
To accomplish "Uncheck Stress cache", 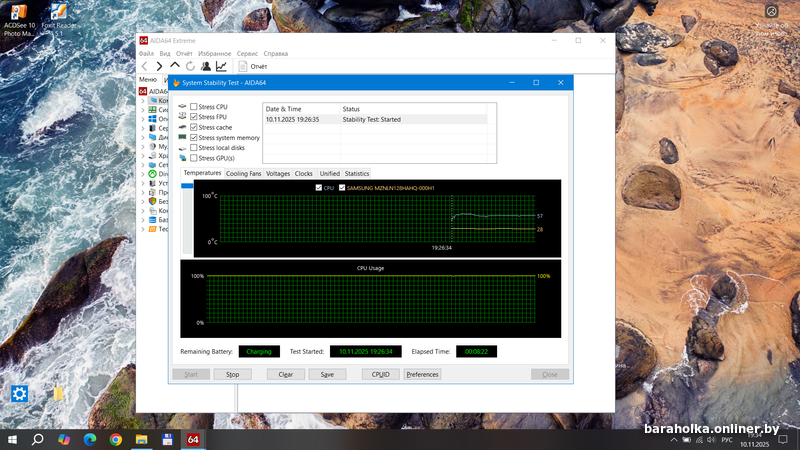I will click(x=194, y=127).
